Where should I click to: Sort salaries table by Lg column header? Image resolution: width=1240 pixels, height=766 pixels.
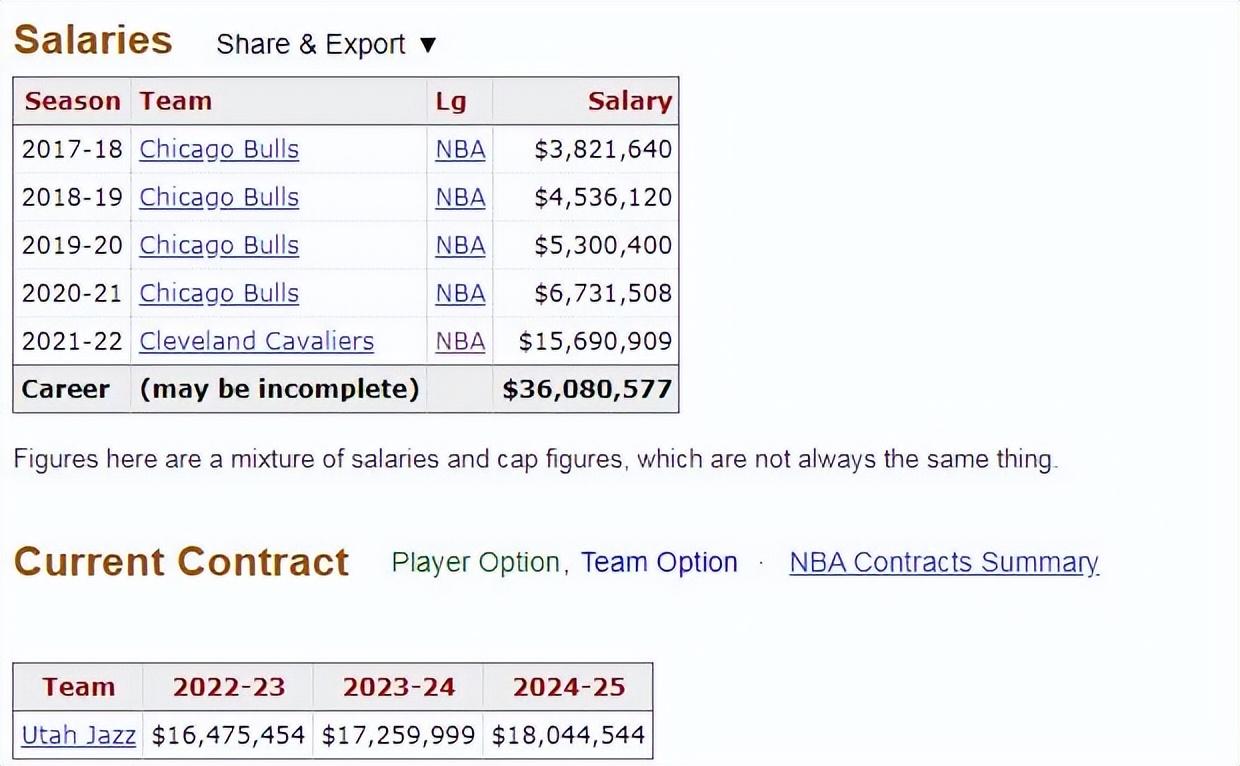(x=460, y=101)
